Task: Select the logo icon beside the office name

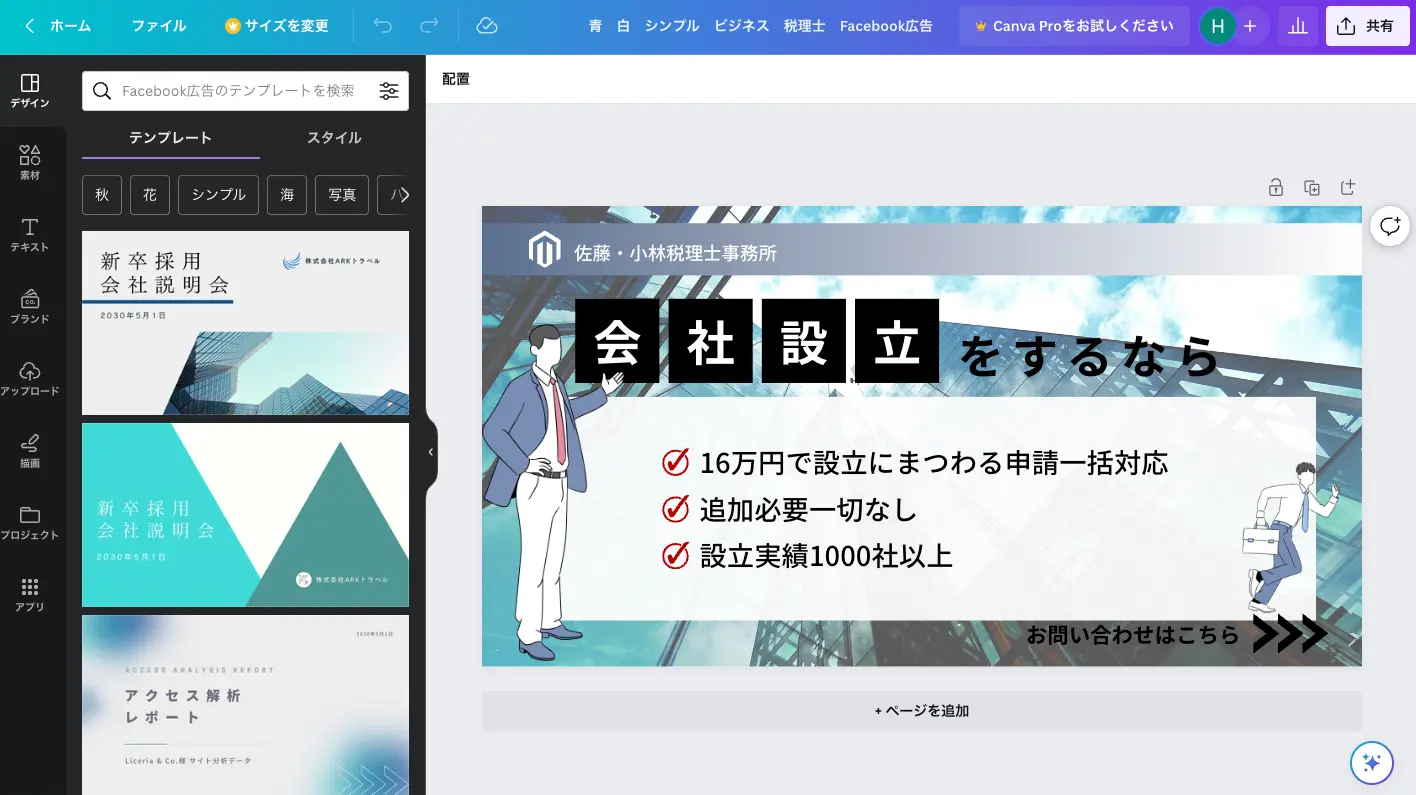Action: coord(544,250)
